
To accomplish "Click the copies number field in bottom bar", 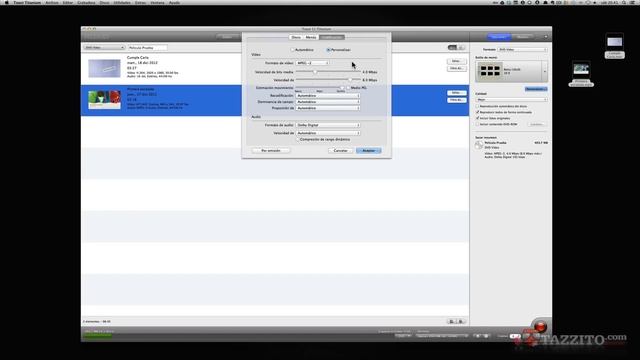I will pos(515,336).
